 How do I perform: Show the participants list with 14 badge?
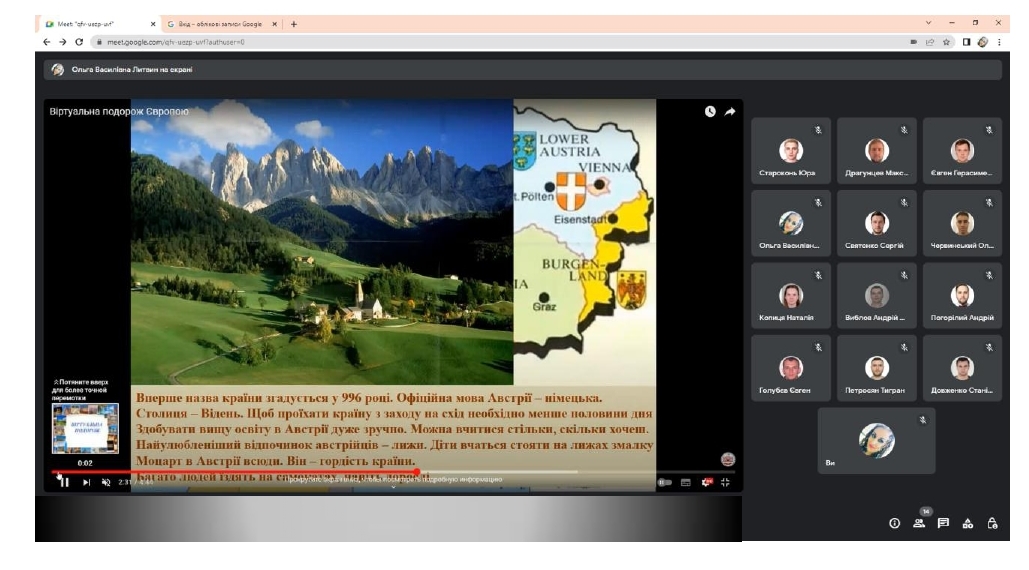[919, 523]
